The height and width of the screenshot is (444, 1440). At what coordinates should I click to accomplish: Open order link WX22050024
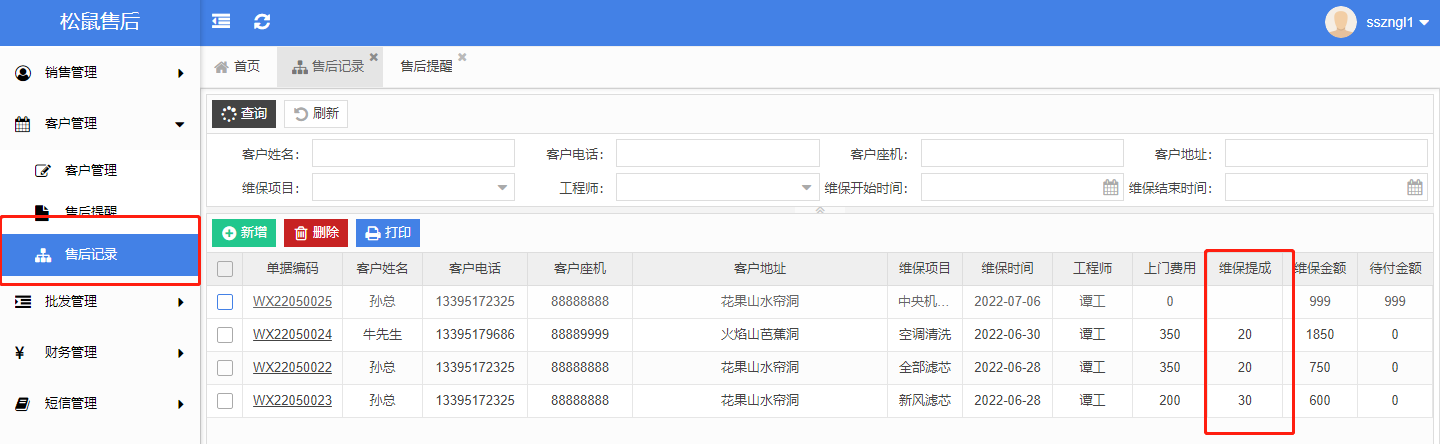pyautogui.click(x=292, y=335)
